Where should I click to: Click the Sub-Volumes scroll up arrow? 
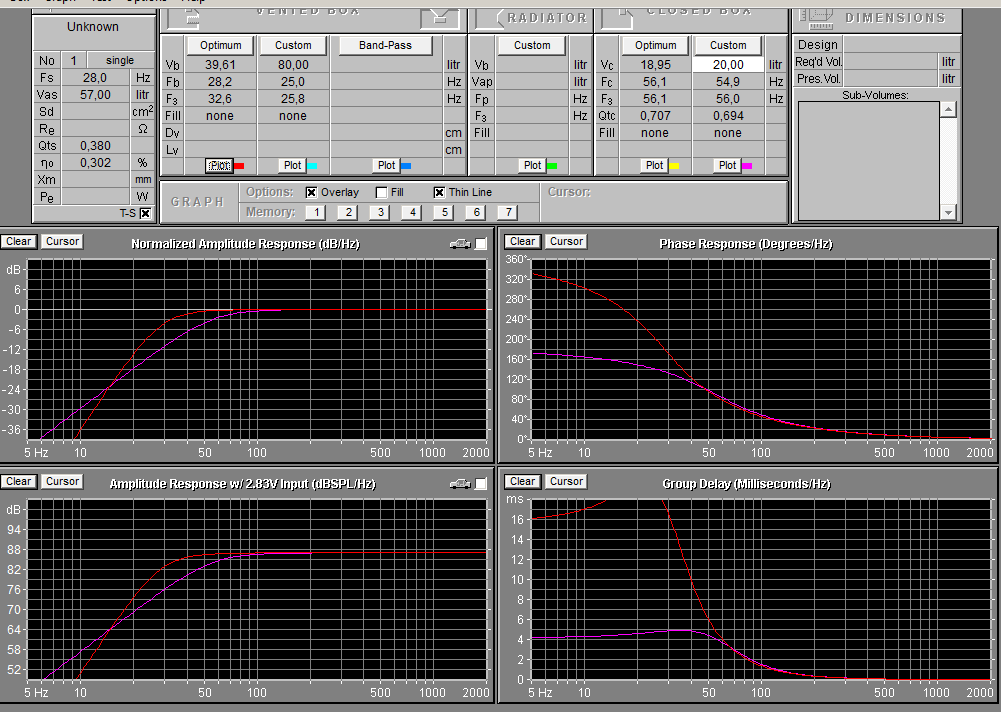(948, 110)
